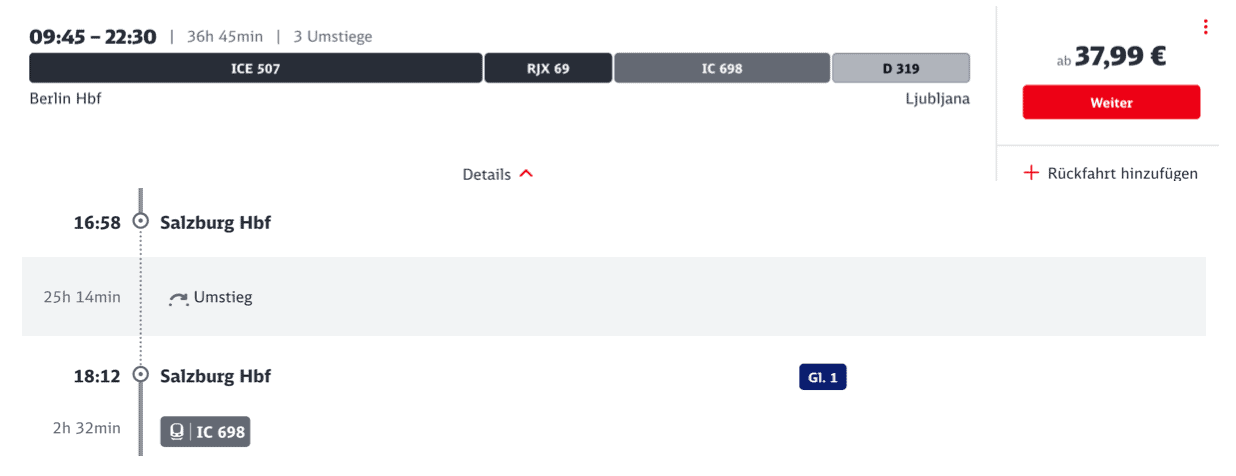The width and height of the screenshot is (1236, 476).
Task: Click the Gl. 1 platform badge
Action: point(822,377)
